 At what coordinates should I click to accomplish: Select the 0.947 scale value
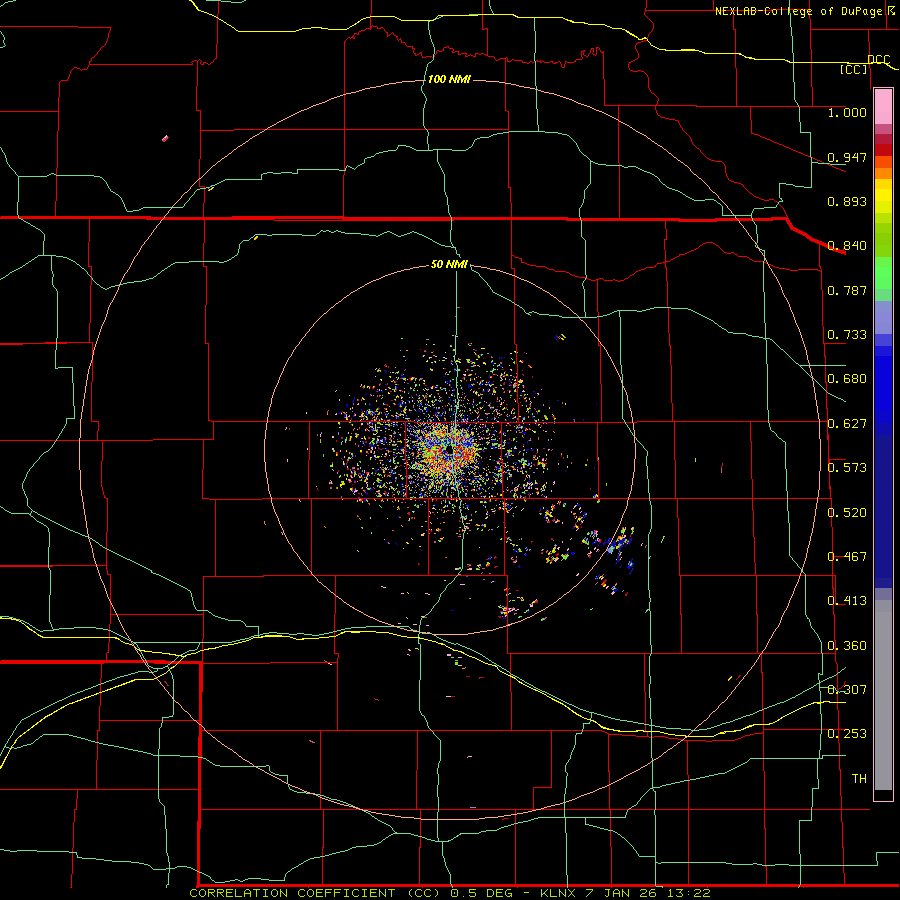[x=847, y=157]
